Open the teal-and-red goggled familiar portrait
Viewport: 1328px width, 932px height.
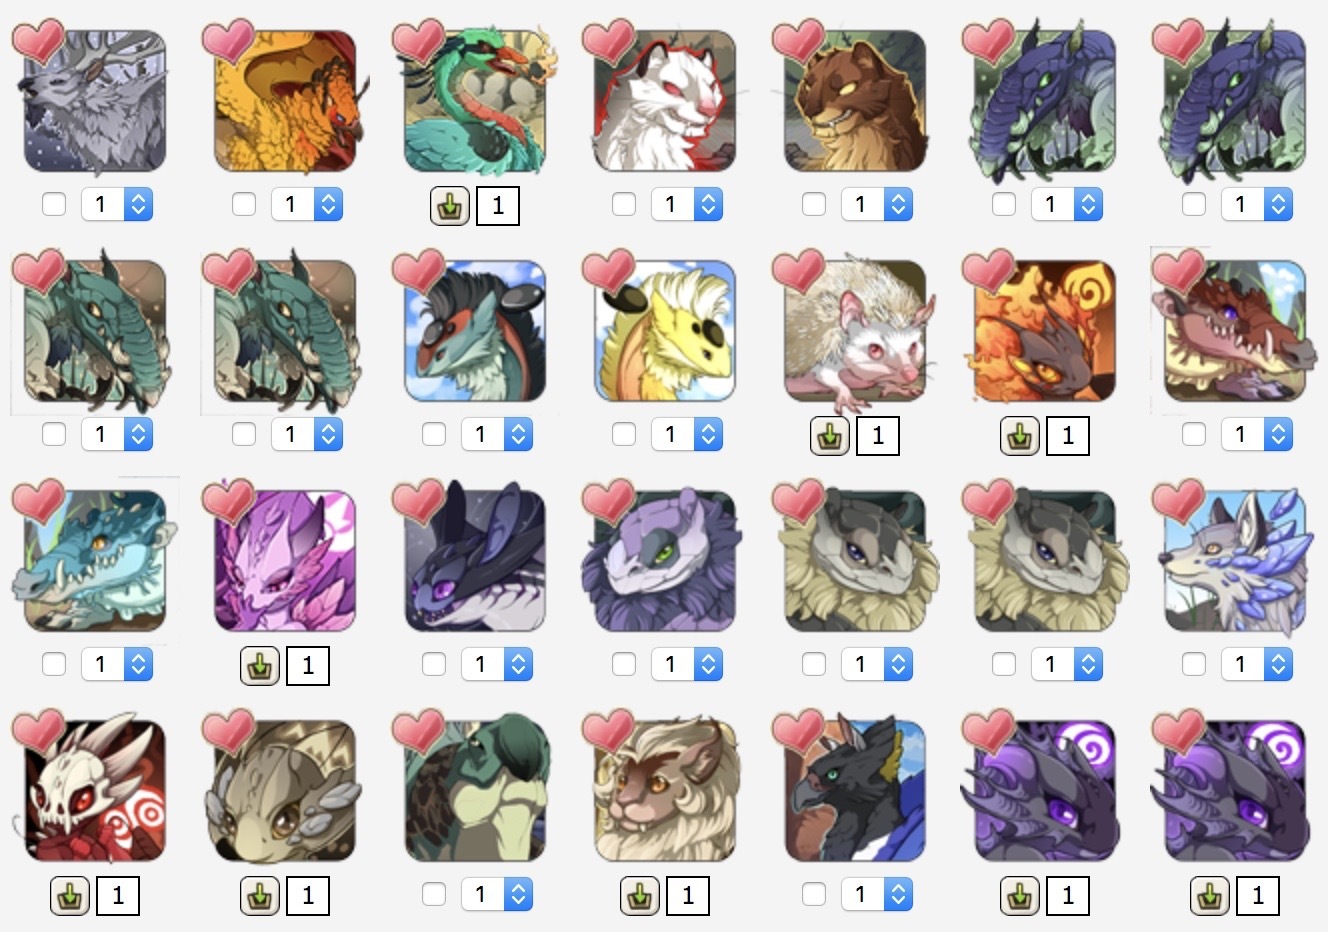coord(475,331)
